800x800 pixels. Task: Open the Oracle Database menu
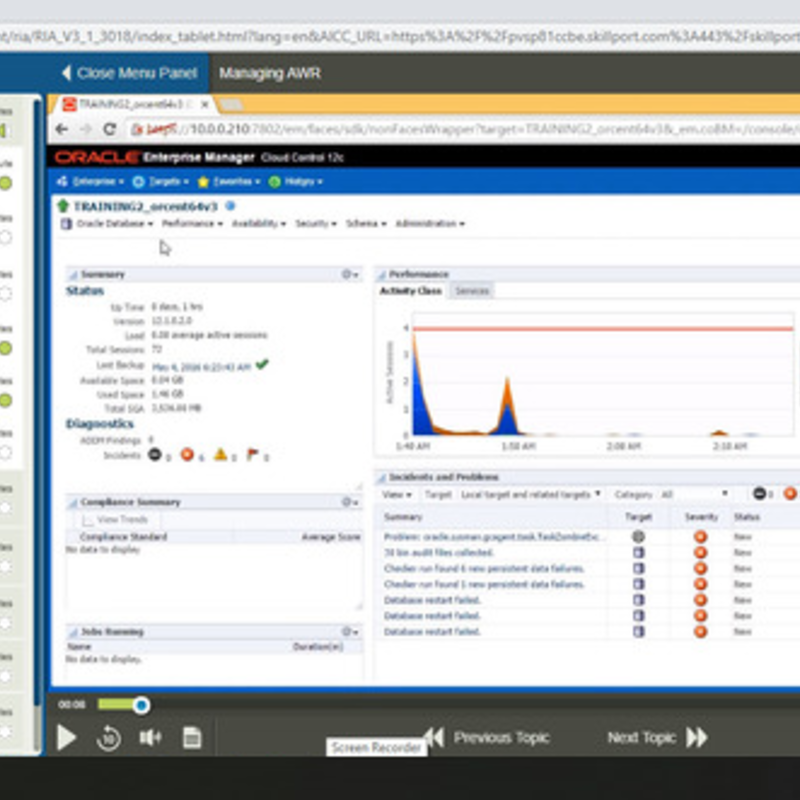point(107,223)
